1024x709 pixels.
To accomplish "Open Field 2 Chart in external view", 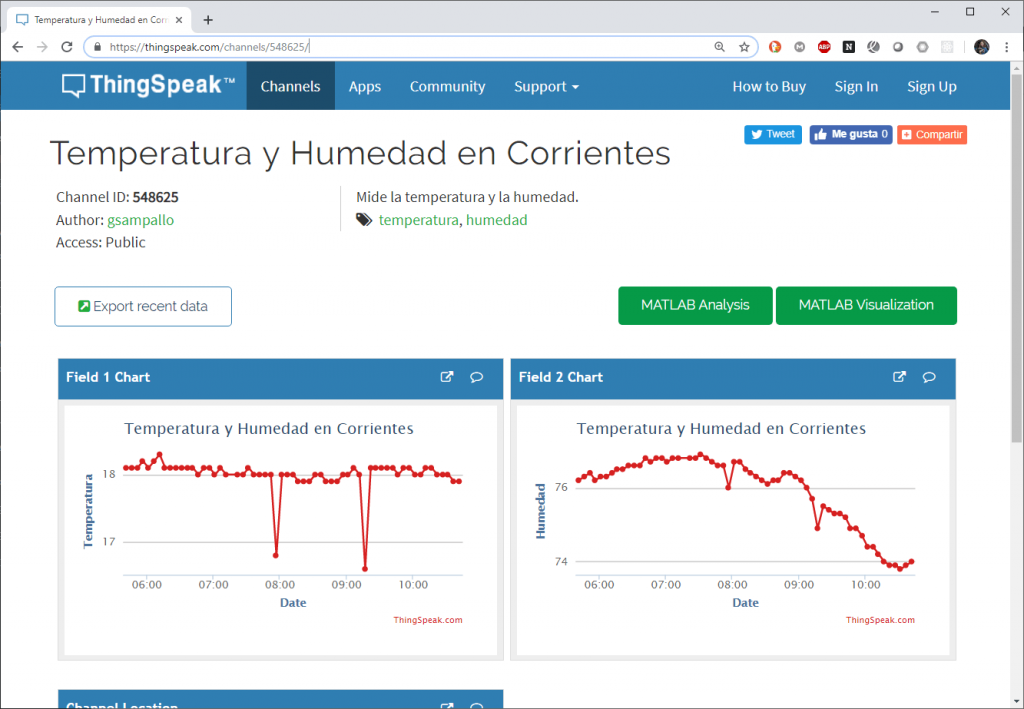I will (x=899, y=377).
